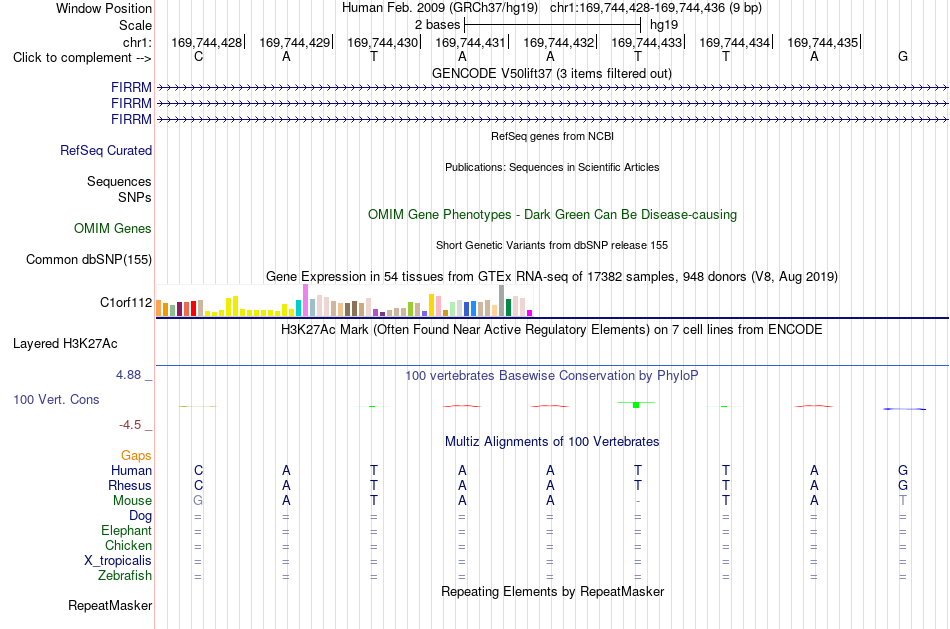Click 'RefSeq genes from NCBI' track title

click(x=552, y=136)
